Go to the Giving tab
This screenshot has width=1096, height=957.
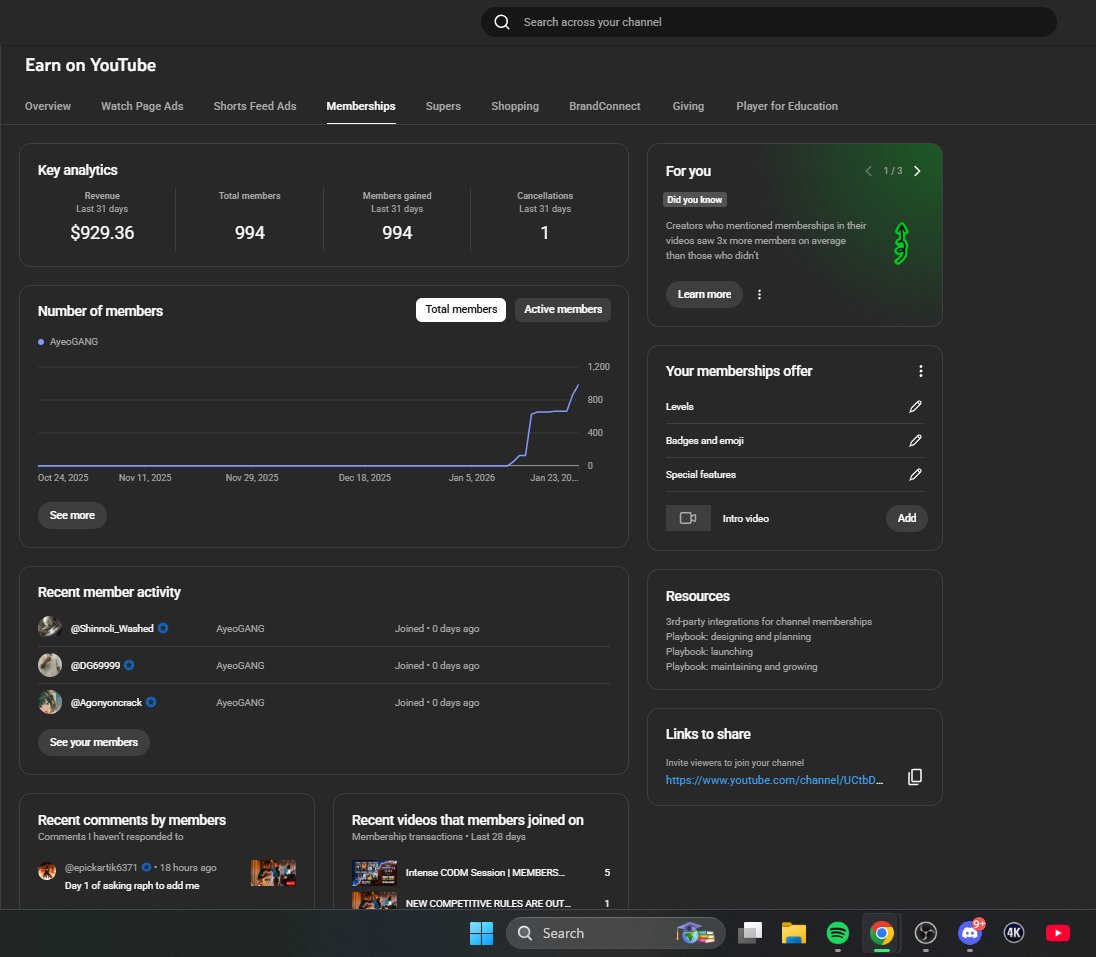pos(688,106)
